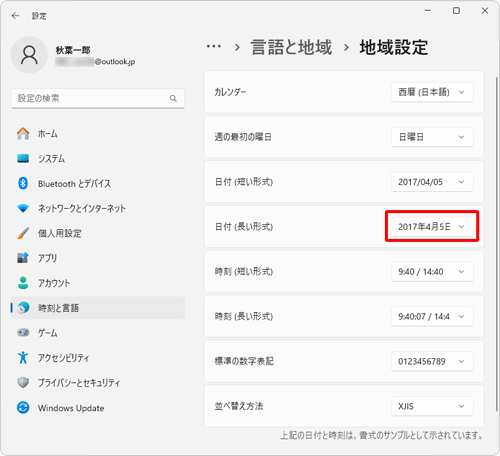Click the アプリ icon
Screen dimensions: 500x456
click(23, 258)
